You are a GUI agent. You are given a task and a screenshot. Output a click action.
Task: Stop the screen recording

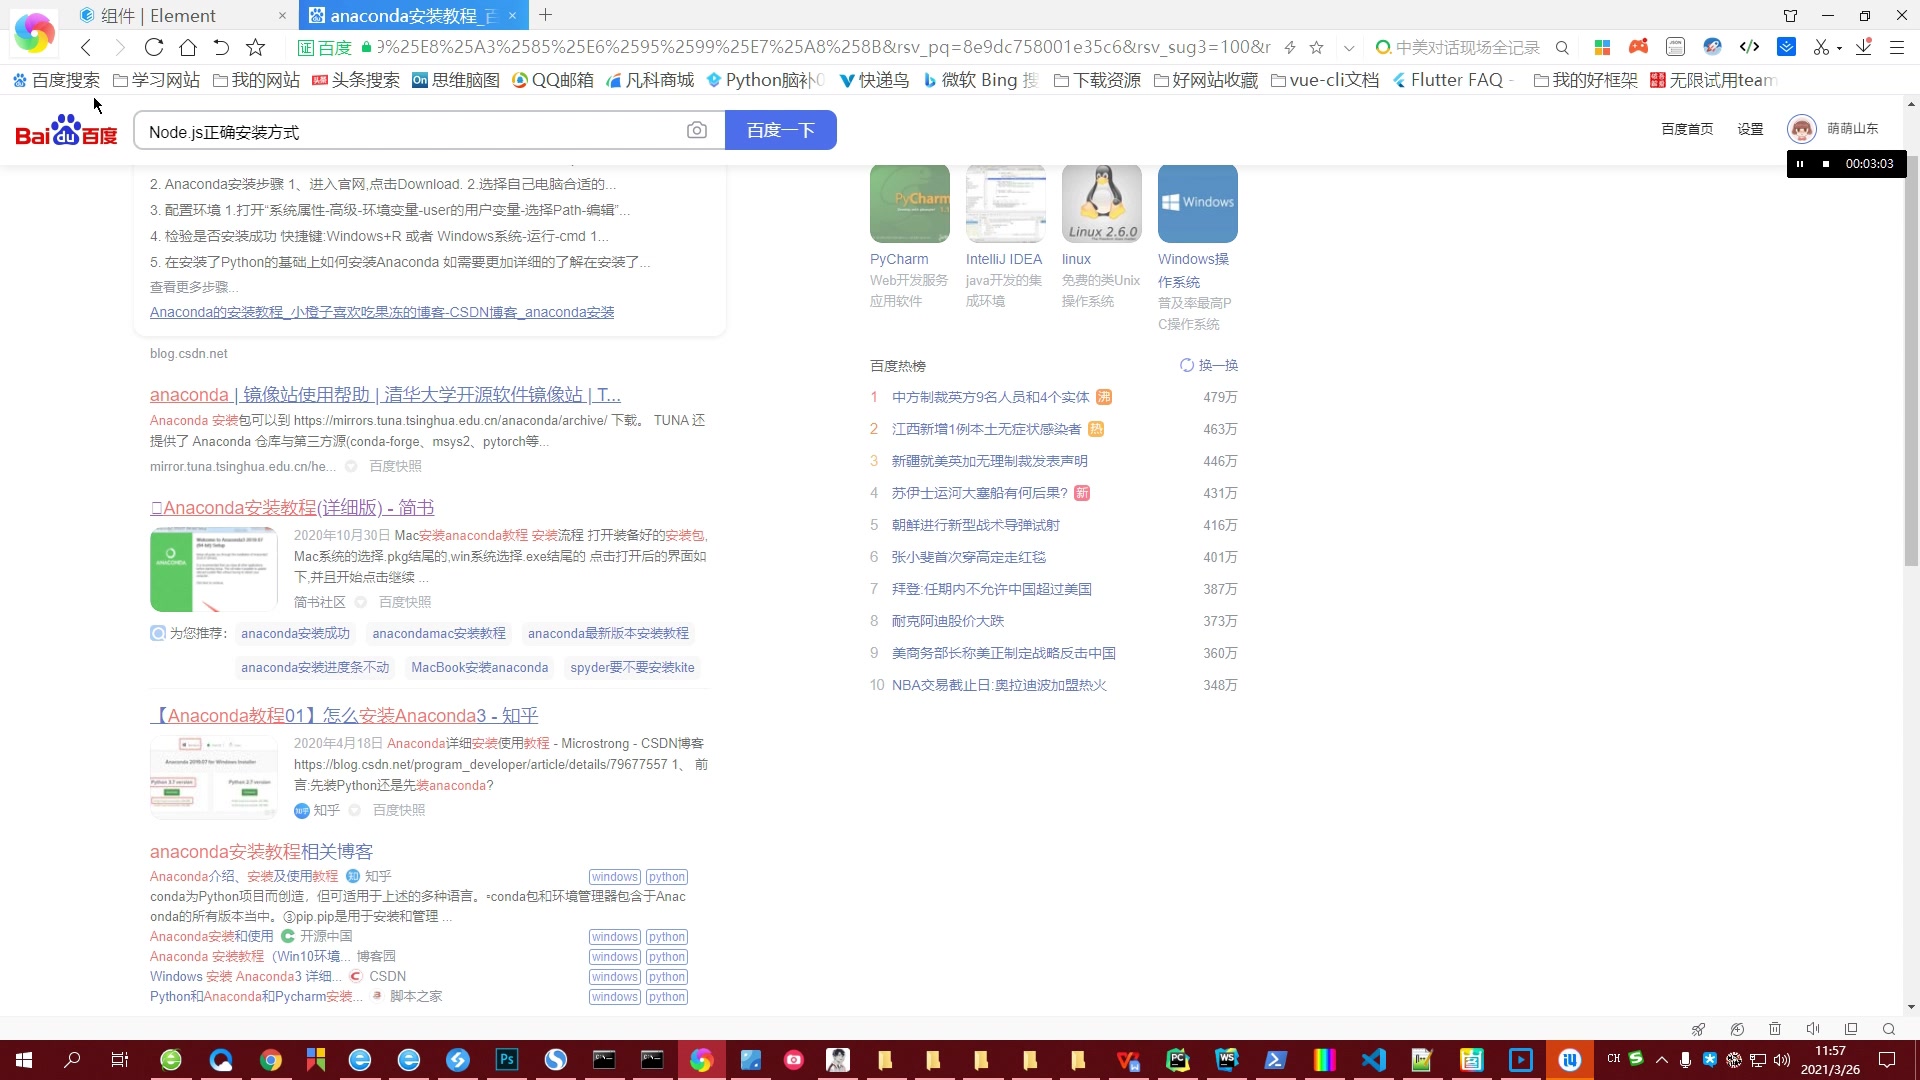coord(1826,164)
